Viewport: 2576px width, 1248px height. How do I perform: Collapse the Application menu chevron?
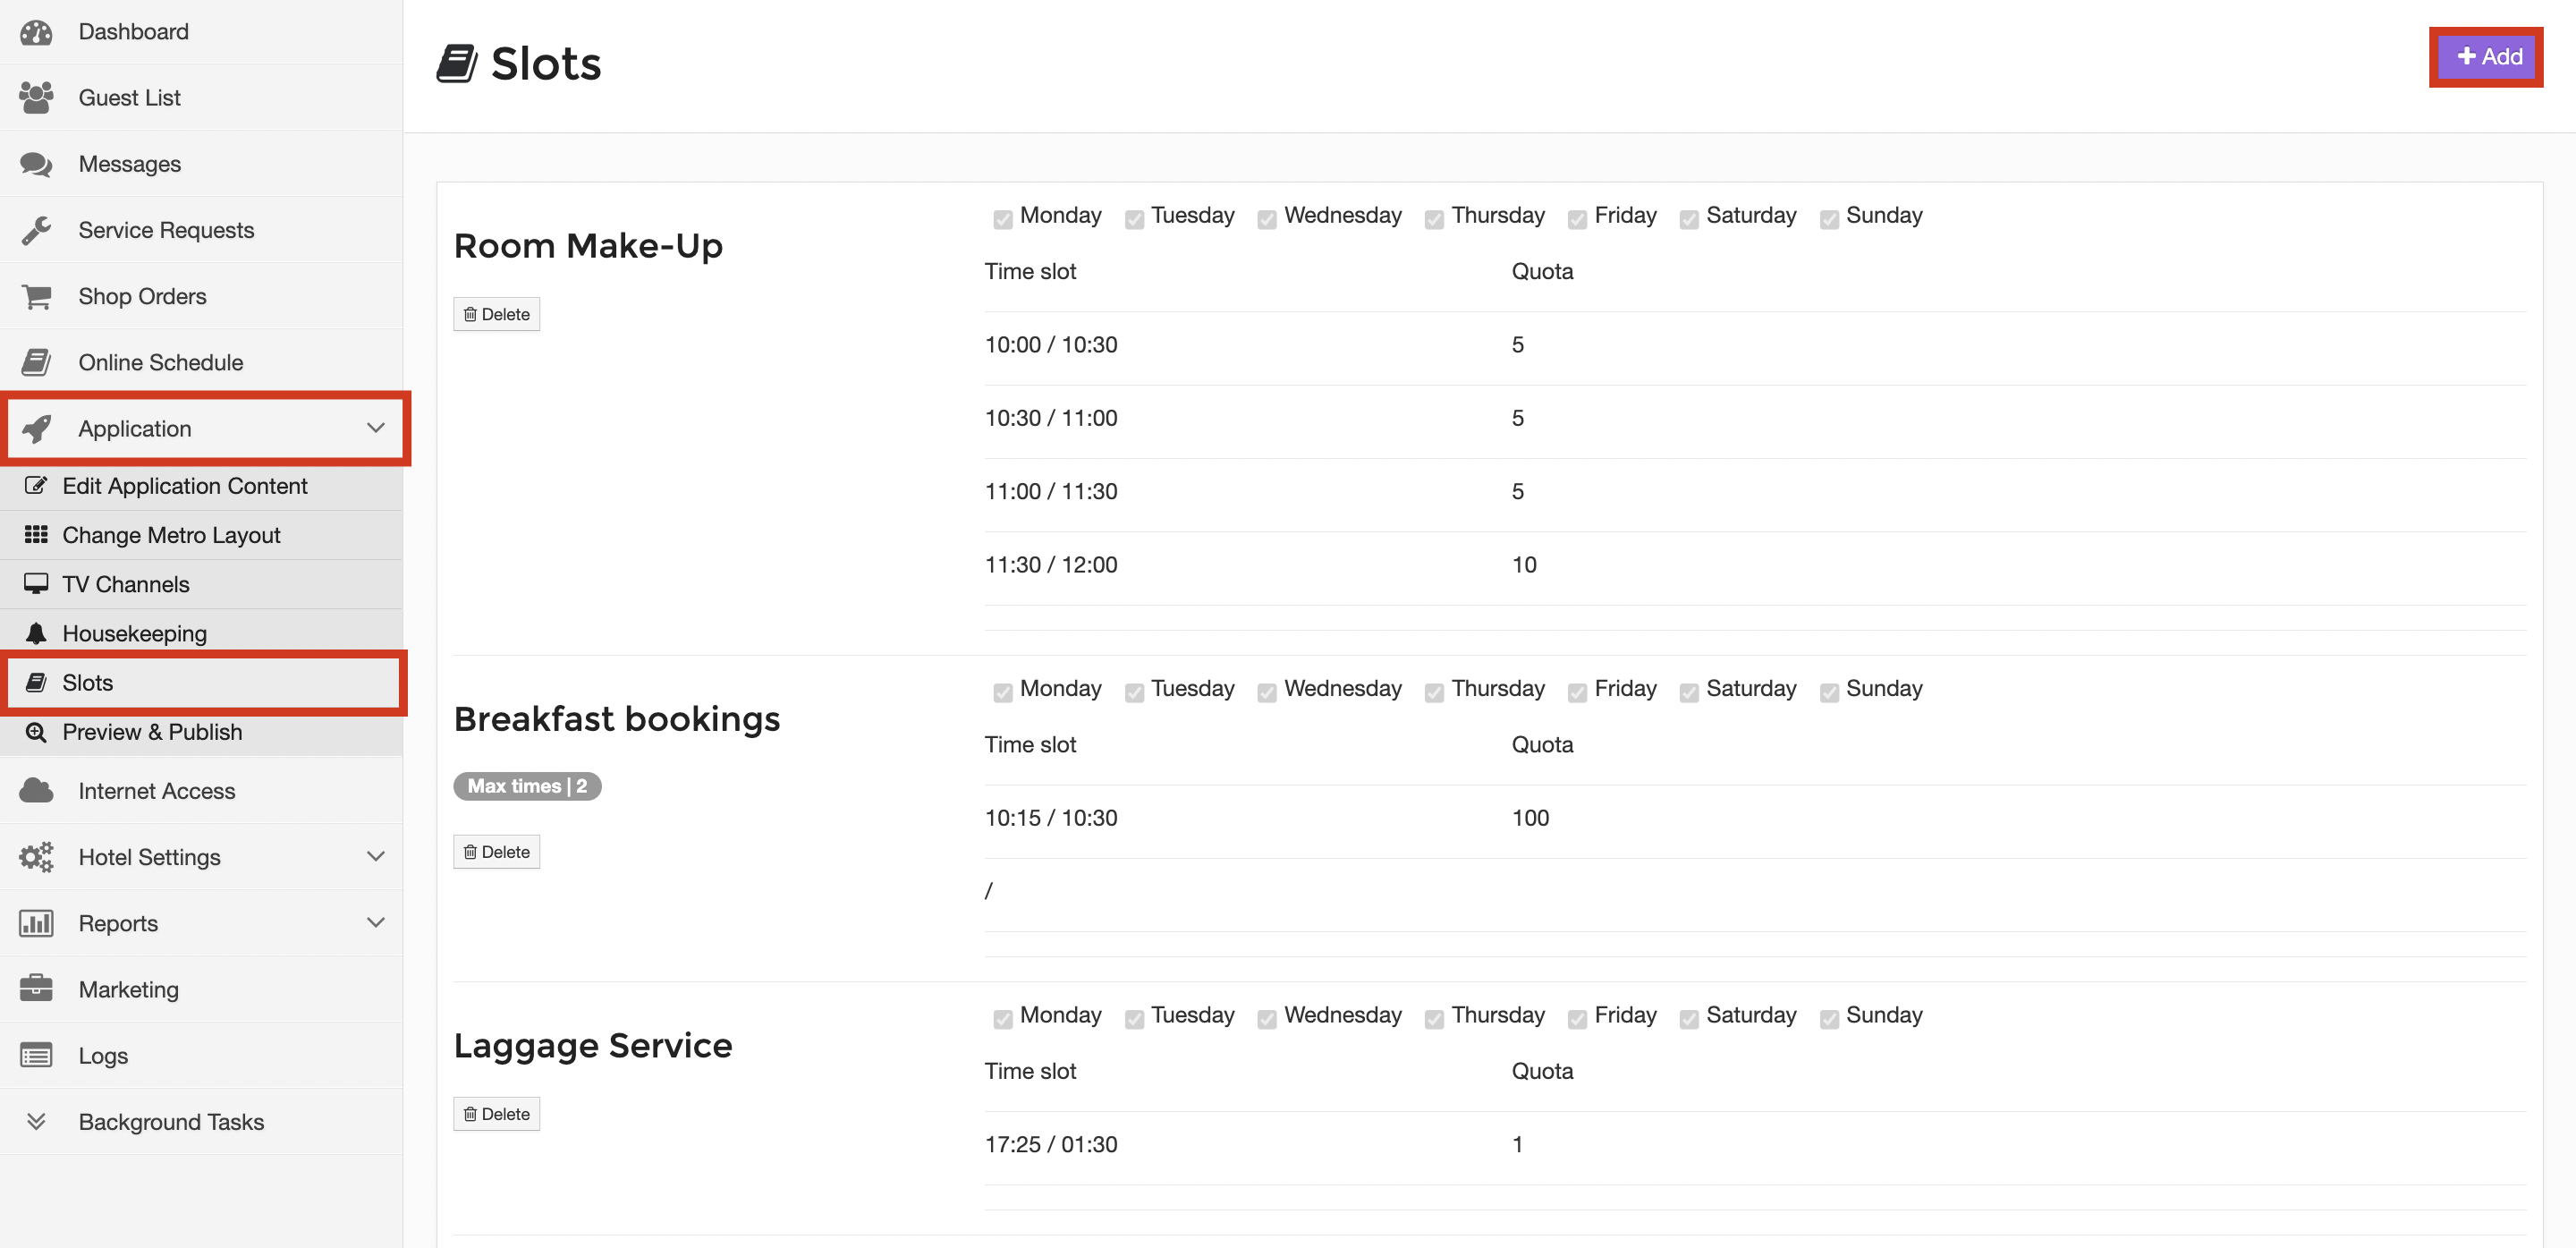375,428
